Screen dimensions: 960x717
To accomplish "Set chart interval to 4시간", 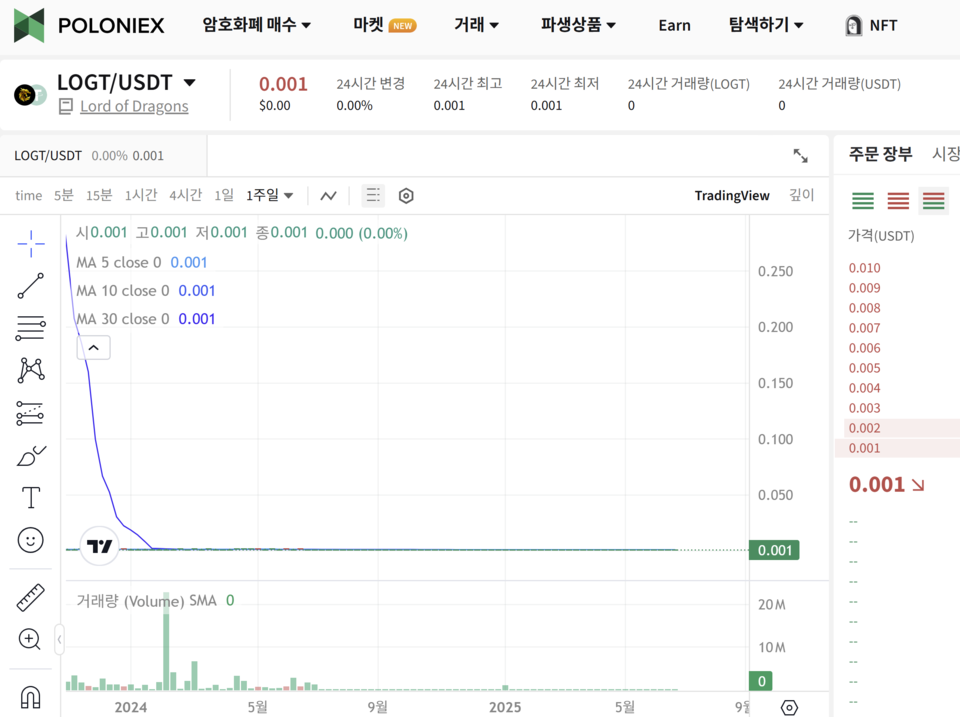I will tap(186, 195).
